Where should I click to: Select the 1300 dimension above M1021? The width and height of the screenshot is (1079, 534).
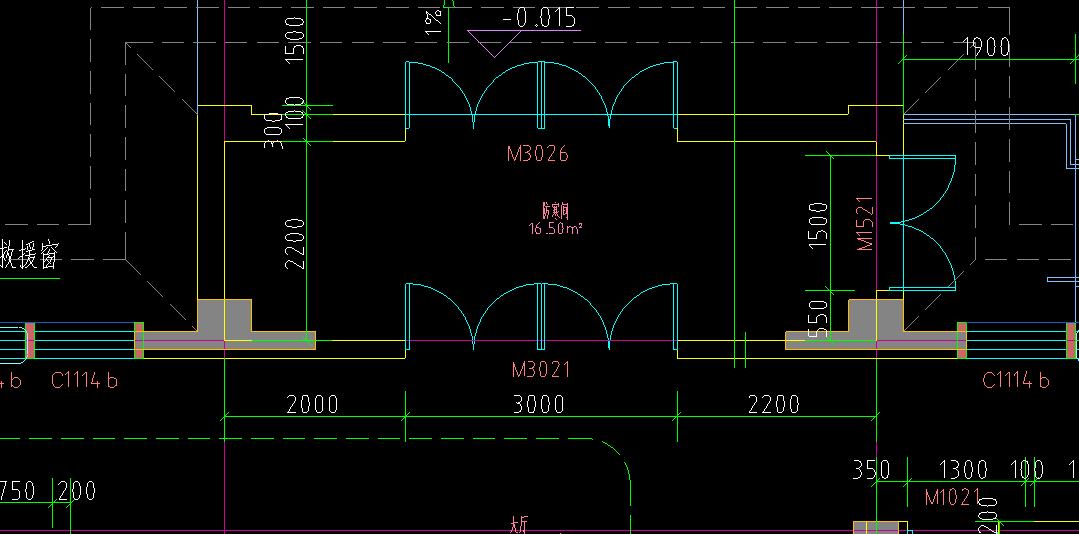point(964,470)
